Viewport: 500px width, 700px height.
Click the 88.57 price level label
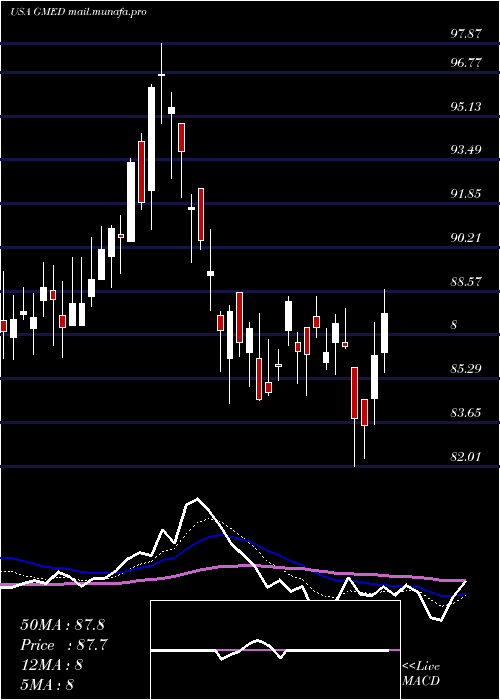pyautogui.click(x=466, y=282)
